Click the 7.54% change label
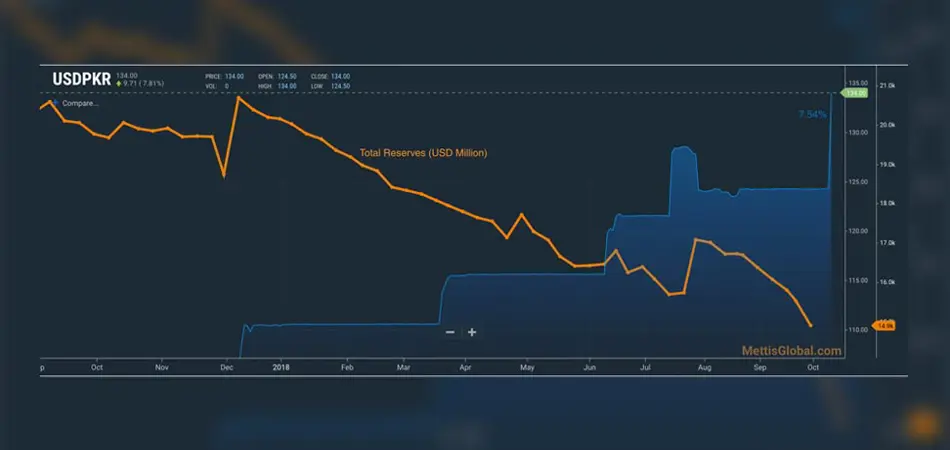The height and width of the screenshot is (450, 950). pyautogui.click(x=812, y=115)
